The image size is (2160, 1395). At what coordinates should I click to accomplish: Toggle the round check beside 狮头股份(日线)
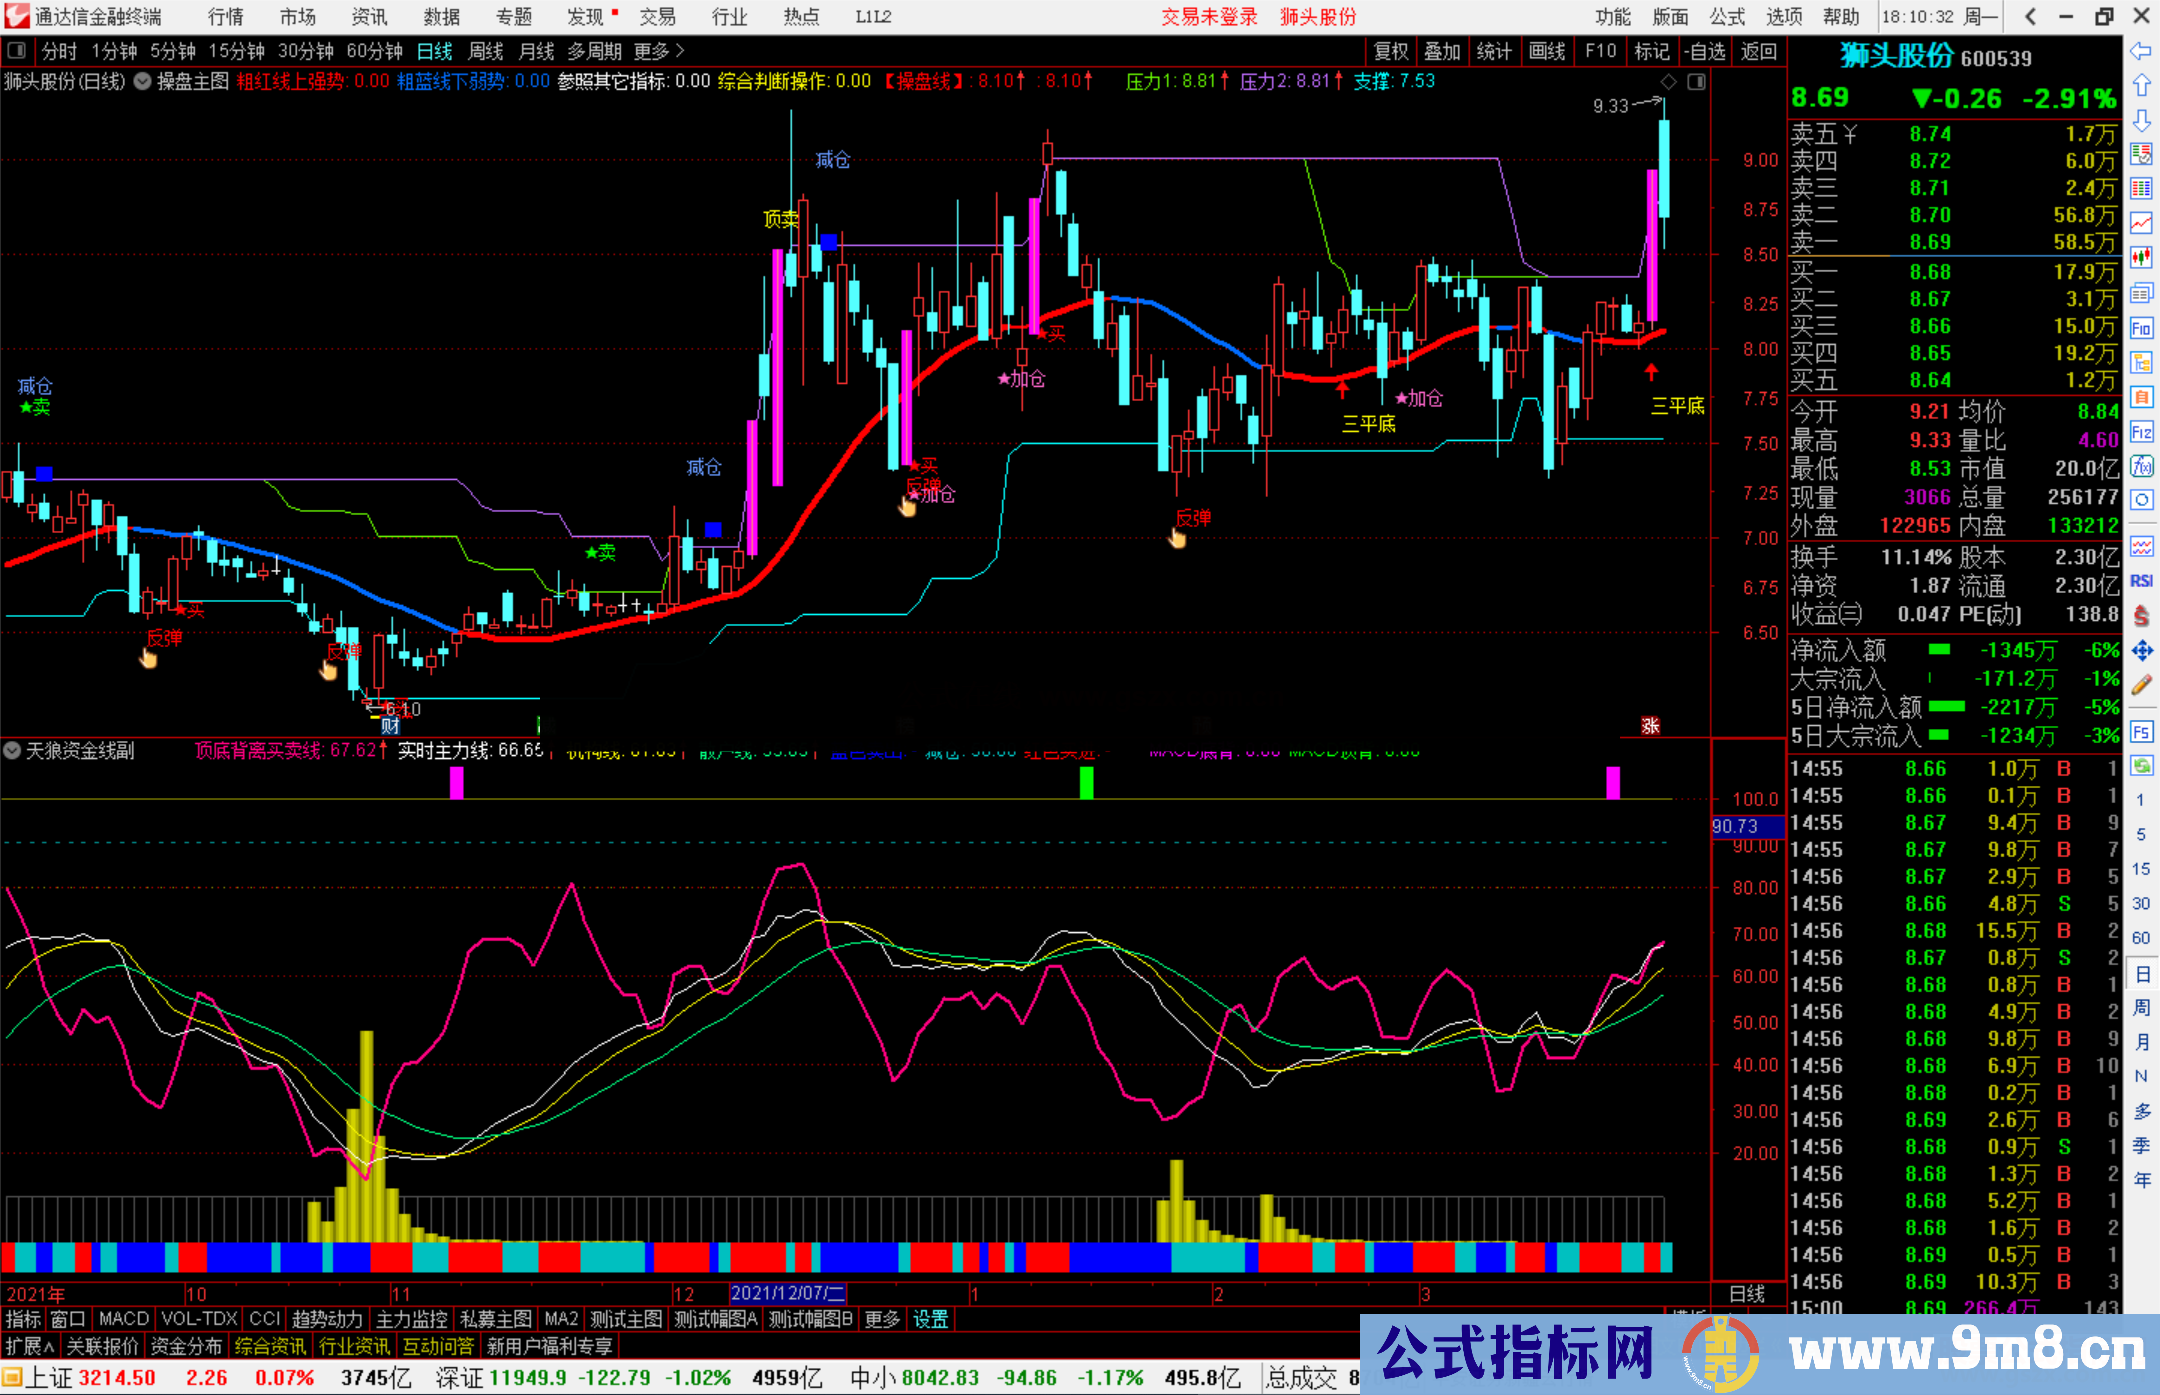coord(143,82)
